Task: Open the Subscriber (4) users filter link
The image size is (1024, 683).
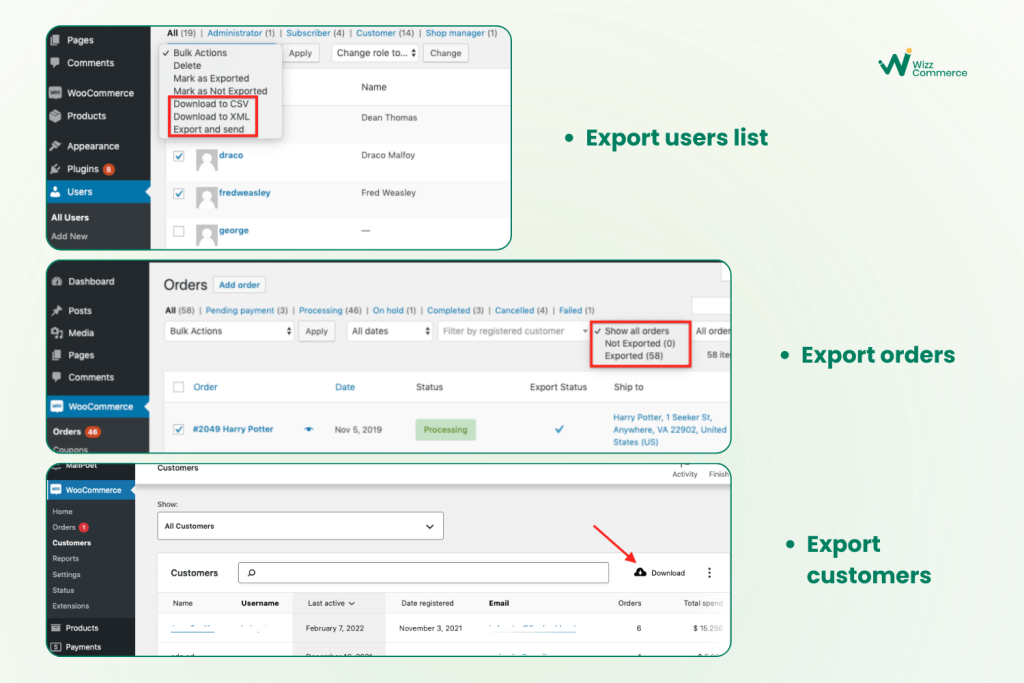Action: (315, 33)
